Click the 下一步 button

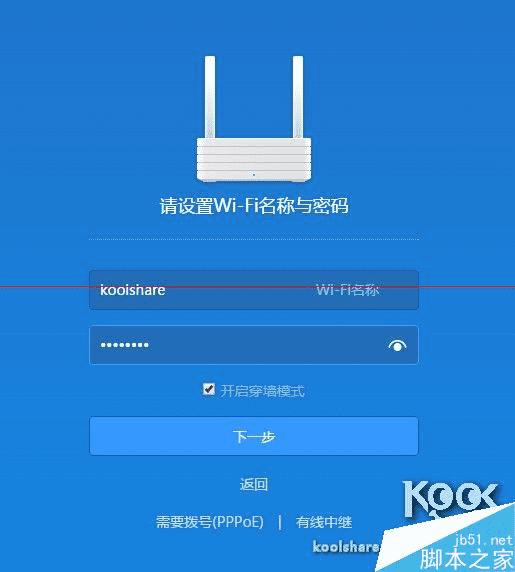click(254, 436)
